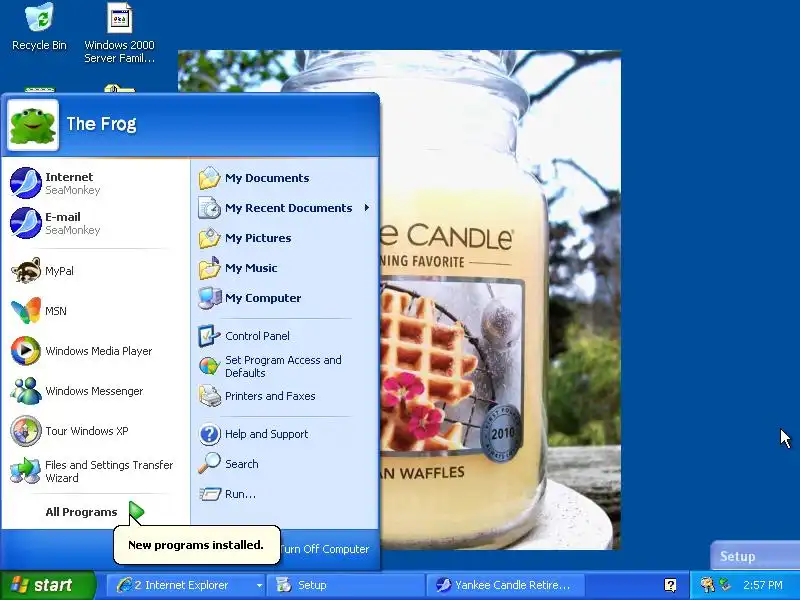
Task: Click Turn Off Computer
Action: point(324,549)
